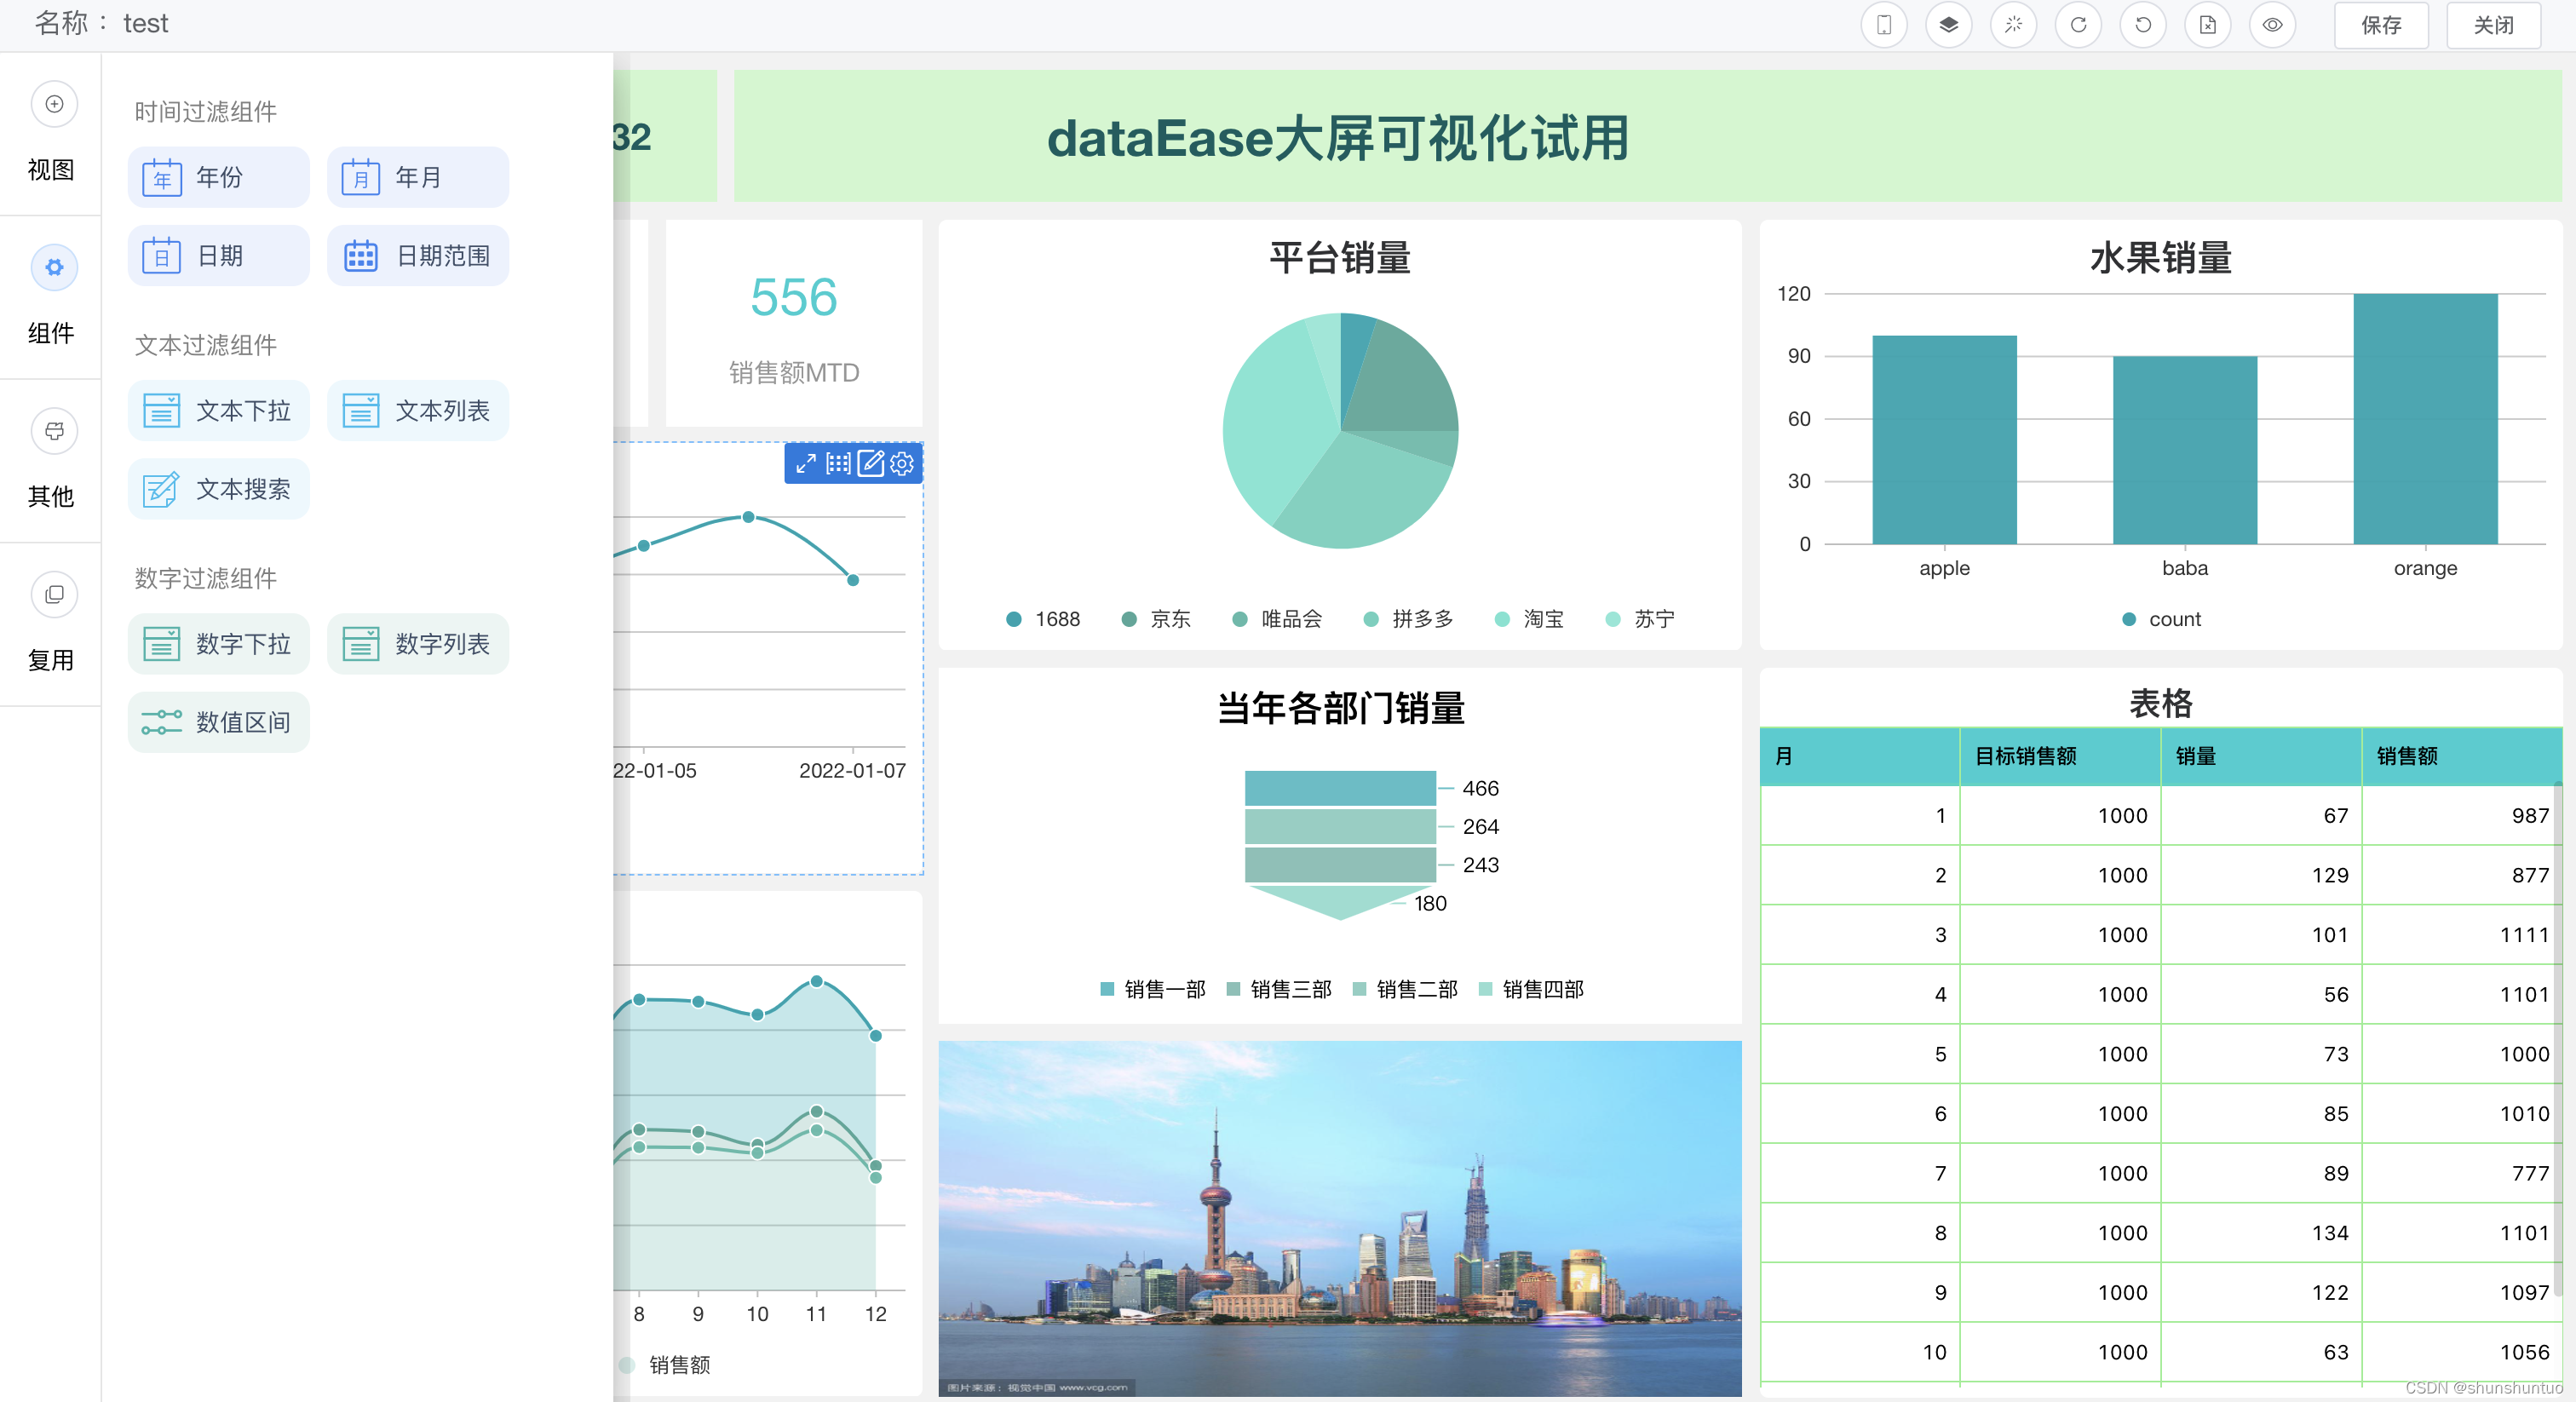Click the layers panel icon in top toolbar

(x=1949, y=25)
